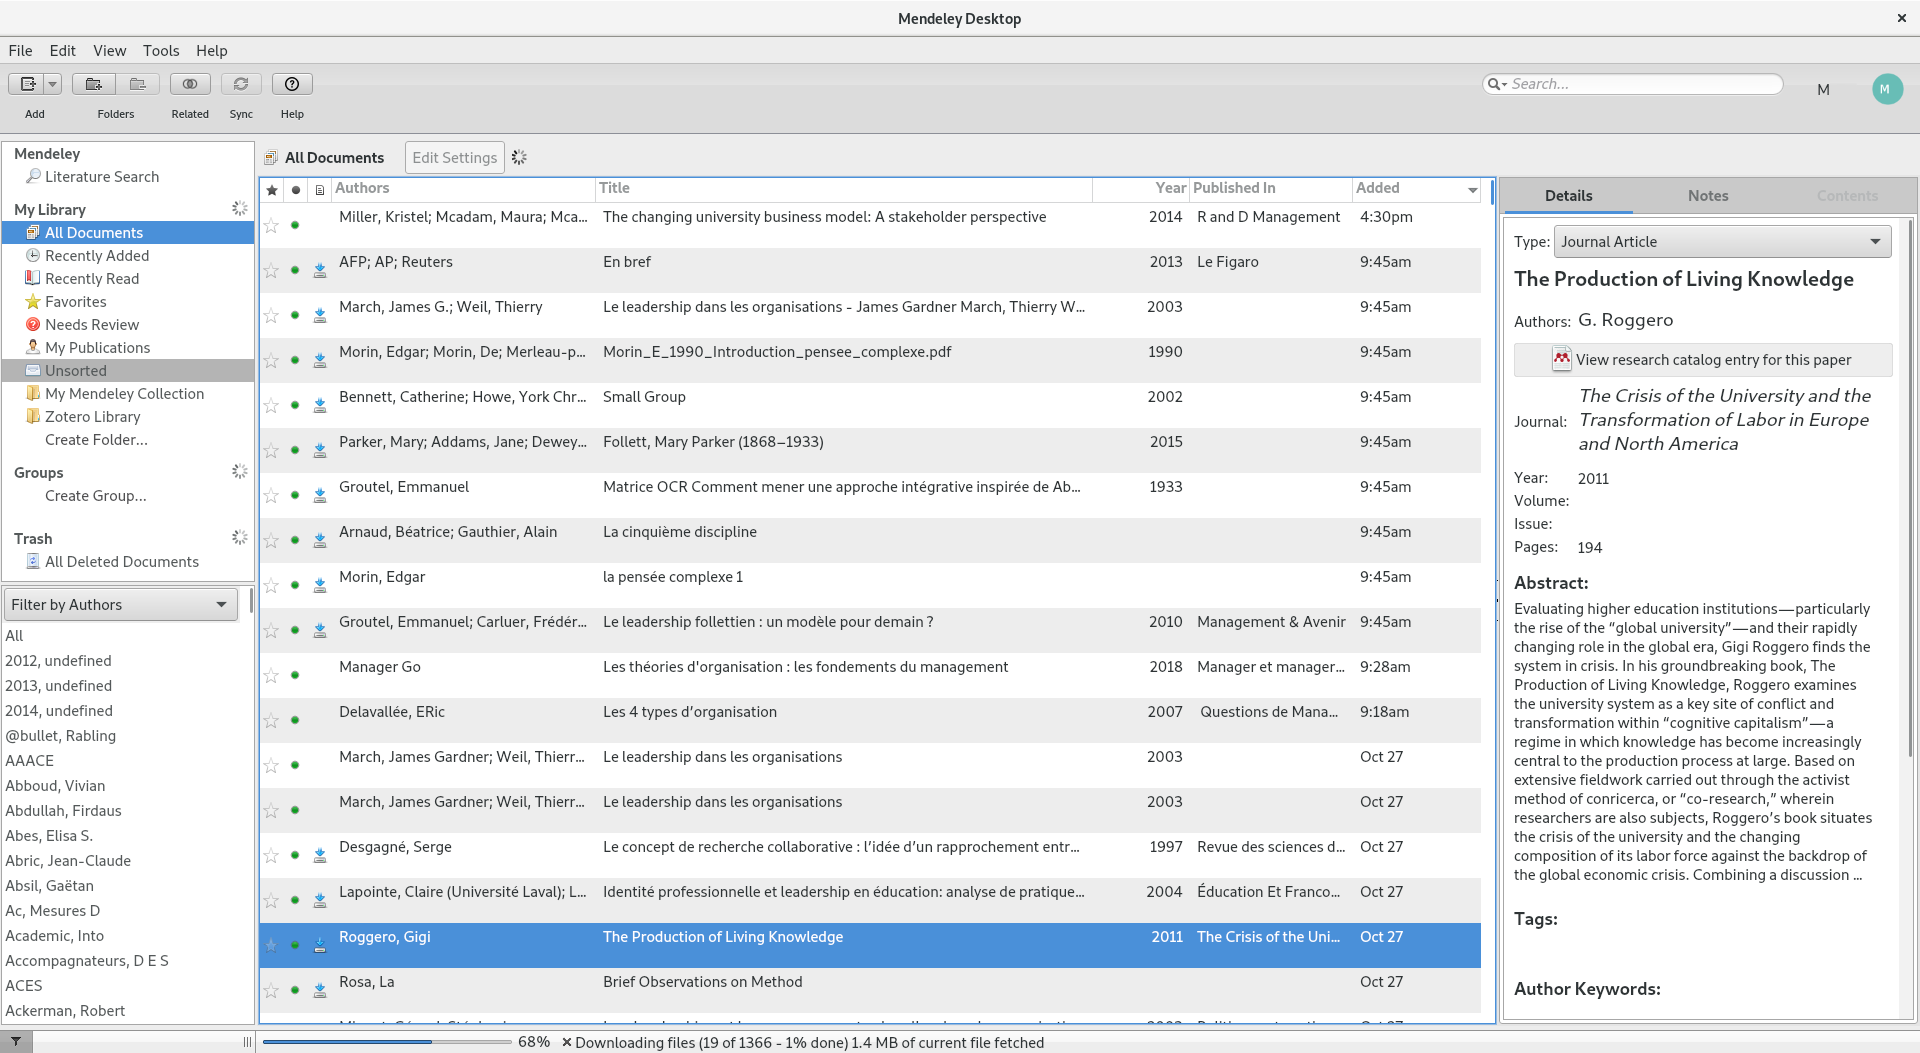This screenshot has width=1920, height=1053.
Task: Click download icon for Roggero, Gigi row
Action: tap(320, 945)
